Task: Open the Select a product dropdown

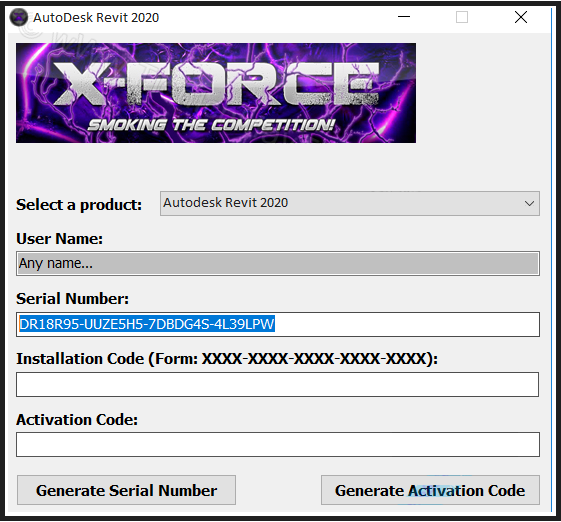Action: 350,203
